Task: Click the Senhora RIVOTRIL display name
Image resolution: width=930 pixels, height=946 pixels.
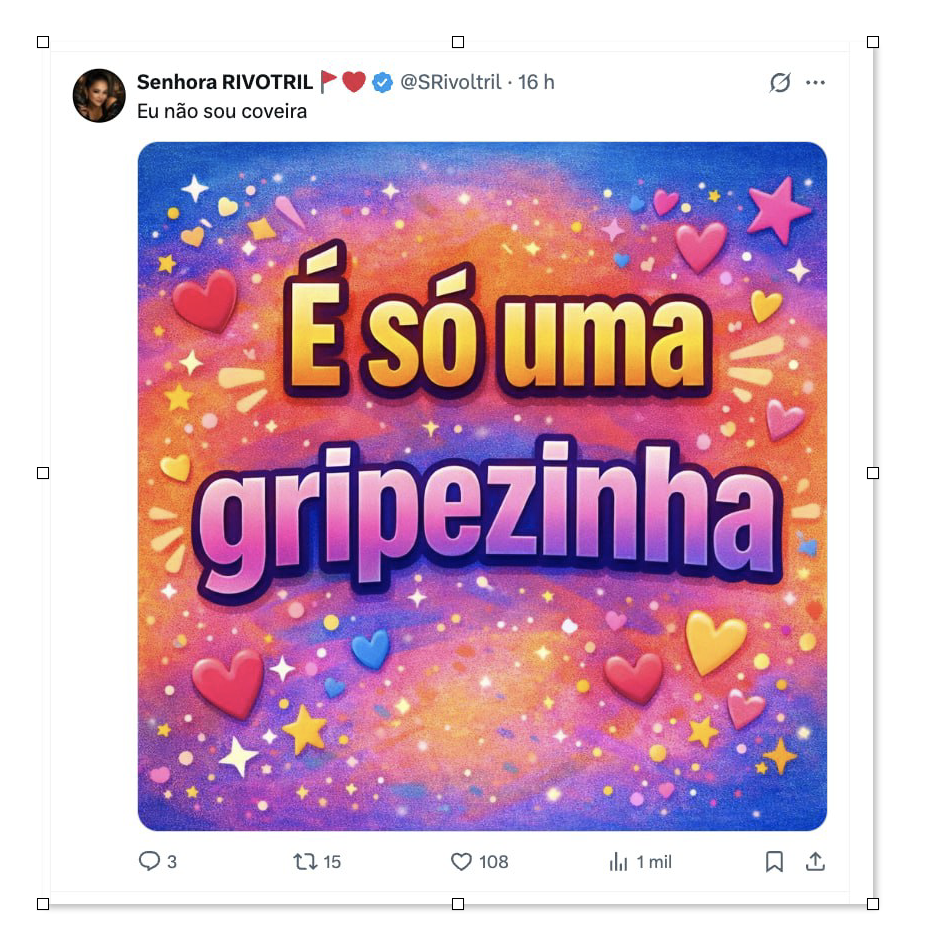Action: [x=225, y=82]
